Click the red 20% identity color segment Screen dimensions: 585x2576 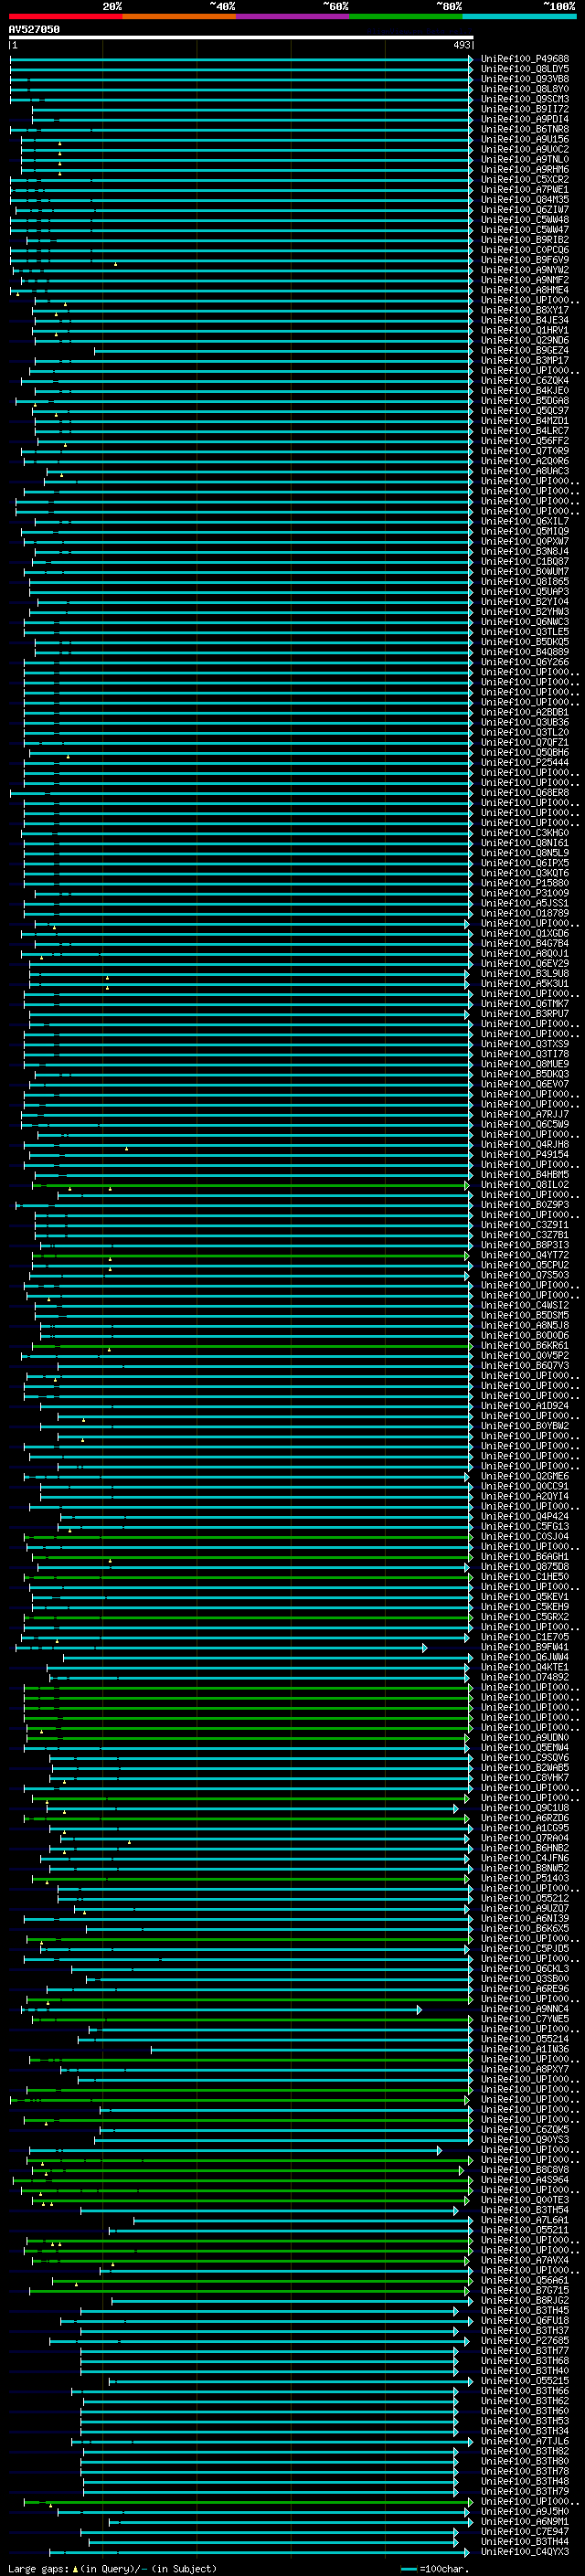pyautogui.click(x=66, y=16)
